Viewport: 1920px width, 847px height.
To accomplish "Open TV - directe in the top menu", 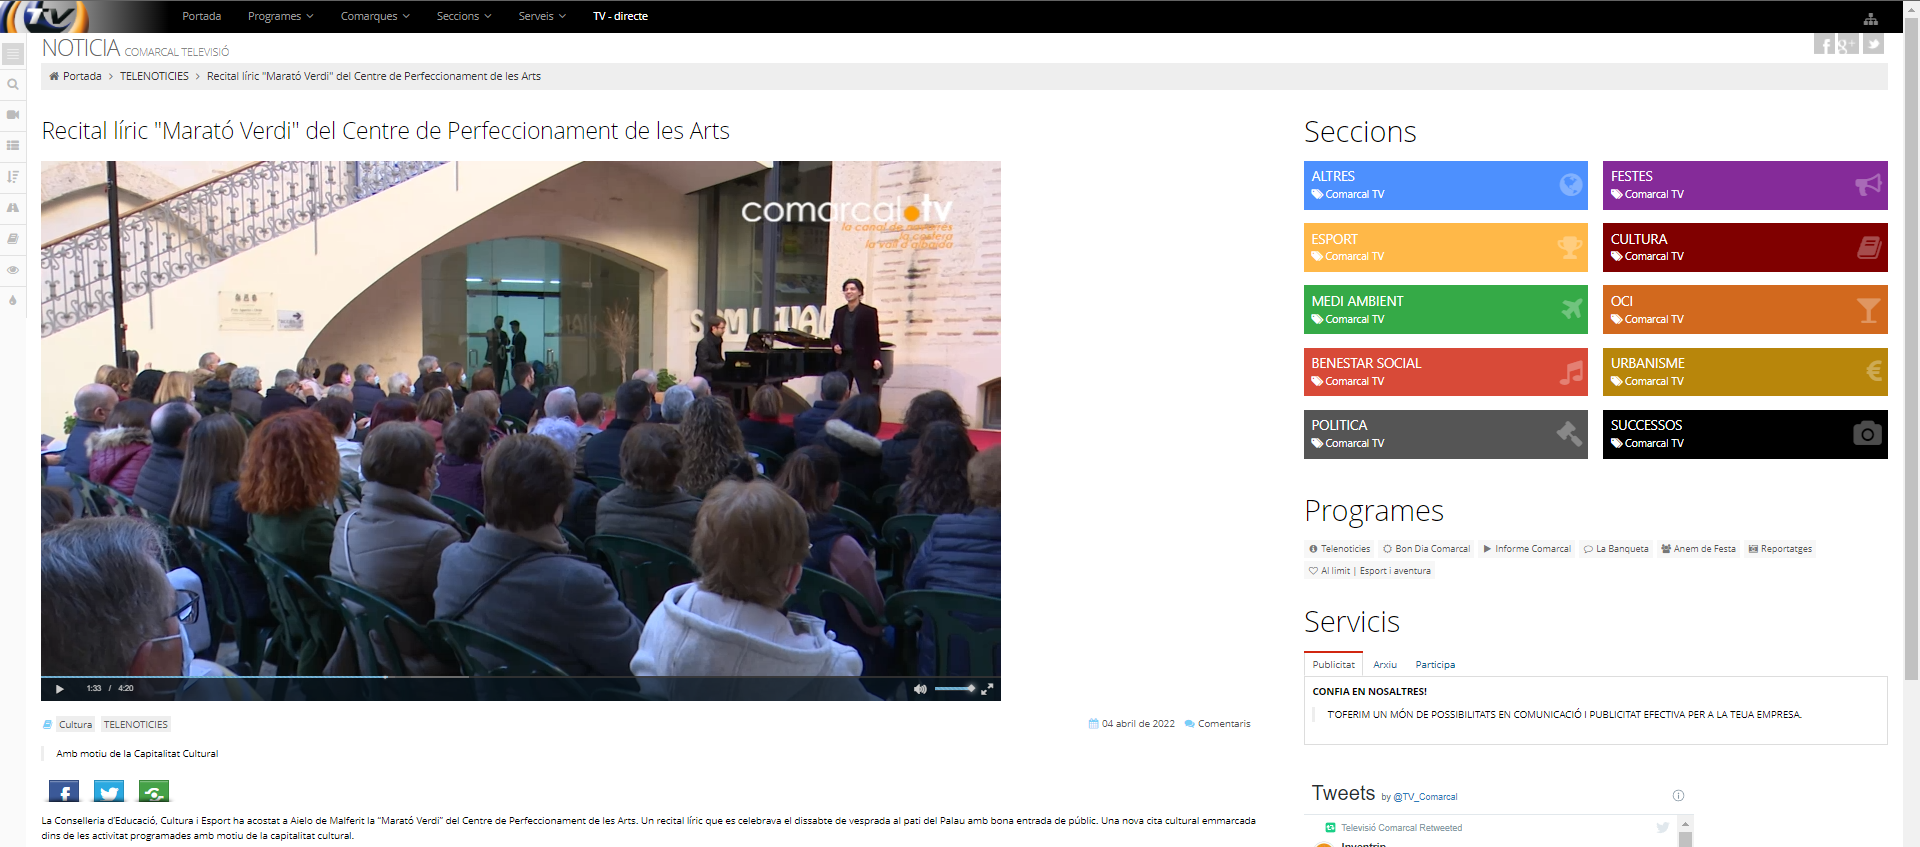I will point(620,16).
